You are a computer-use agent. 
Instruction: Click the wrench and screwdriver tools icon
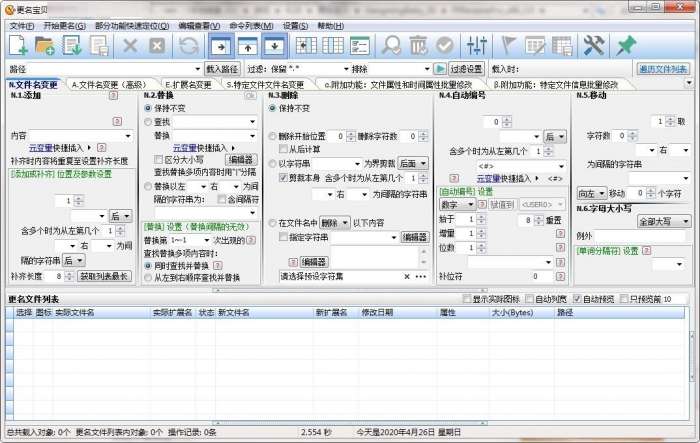(594, 45)
